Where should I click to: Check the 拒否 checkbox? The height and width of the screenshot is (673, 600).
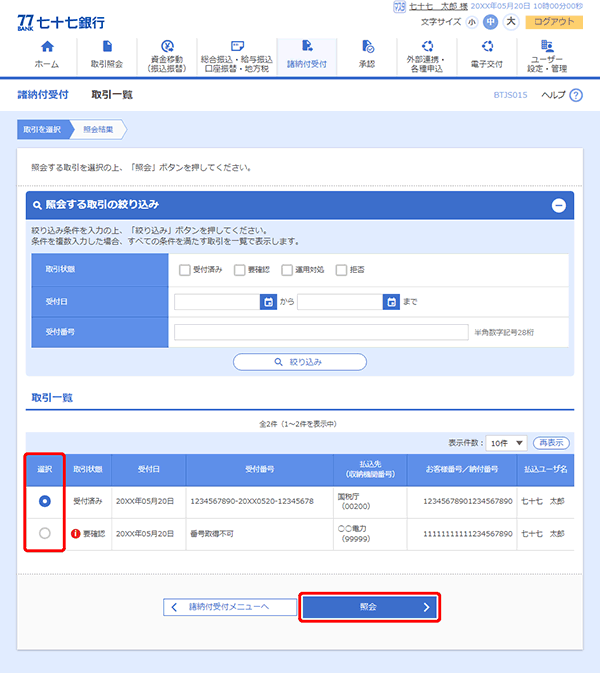click(341, 270)
